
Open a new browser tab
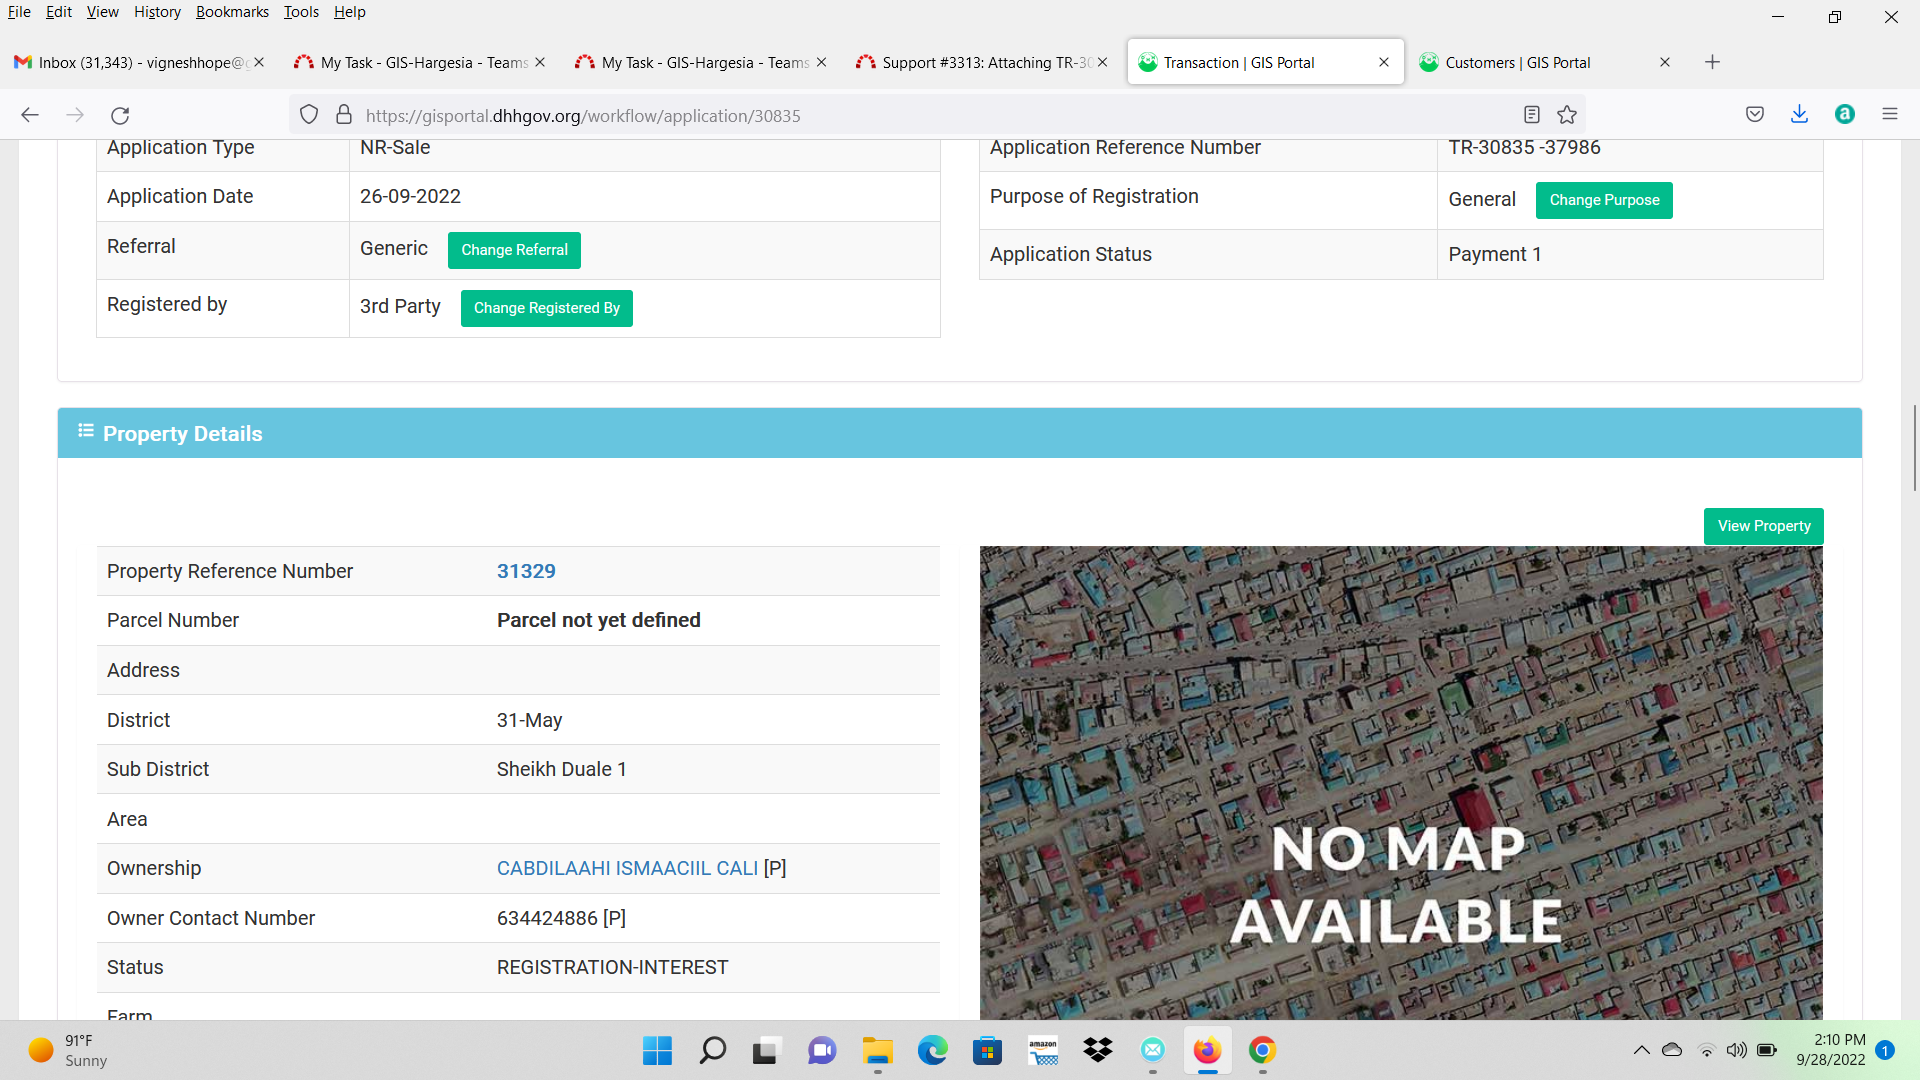point(1712,62)
